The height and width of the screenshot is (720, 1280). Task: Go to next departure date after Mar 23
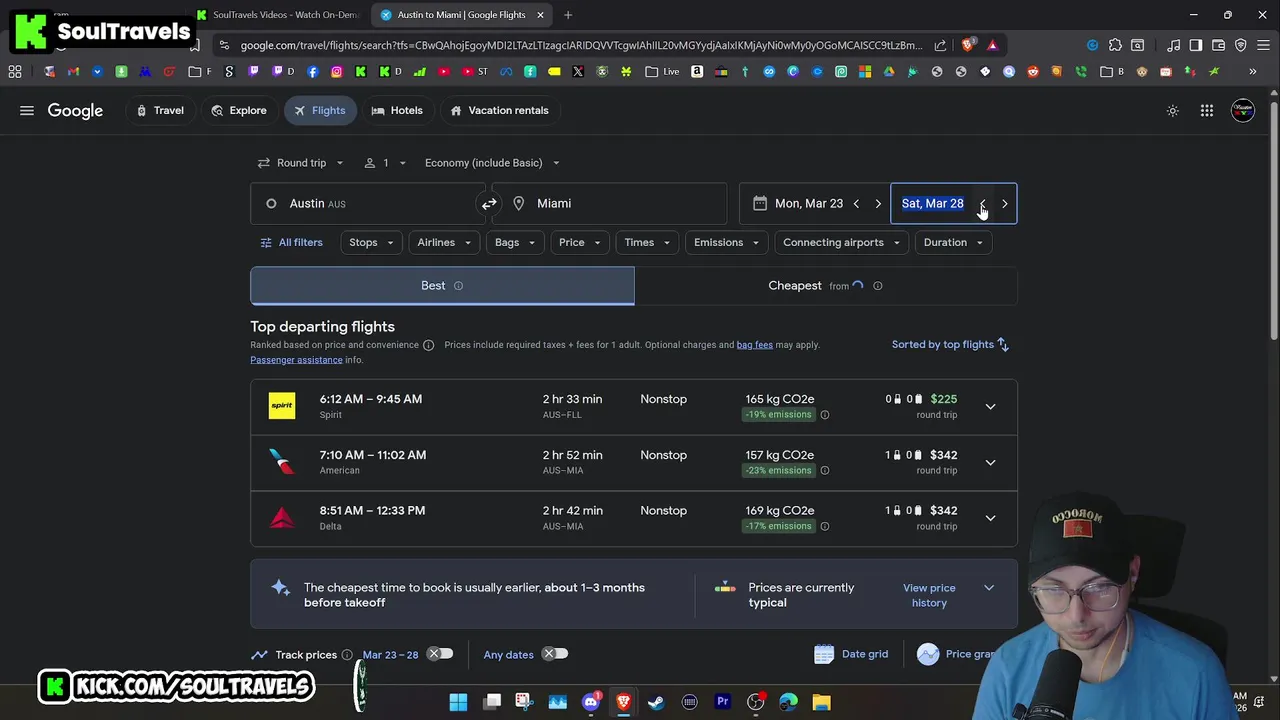(878, 204)
